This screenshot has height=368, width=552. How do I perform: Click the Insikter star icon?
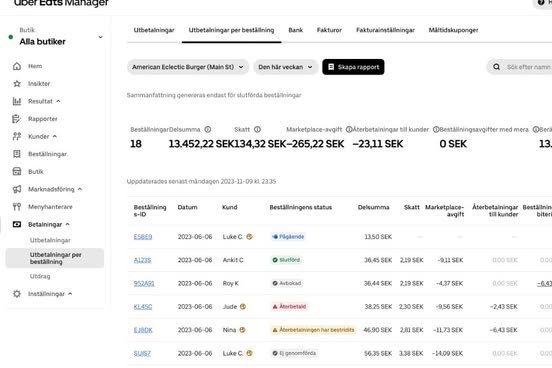[x=17, y=84]
